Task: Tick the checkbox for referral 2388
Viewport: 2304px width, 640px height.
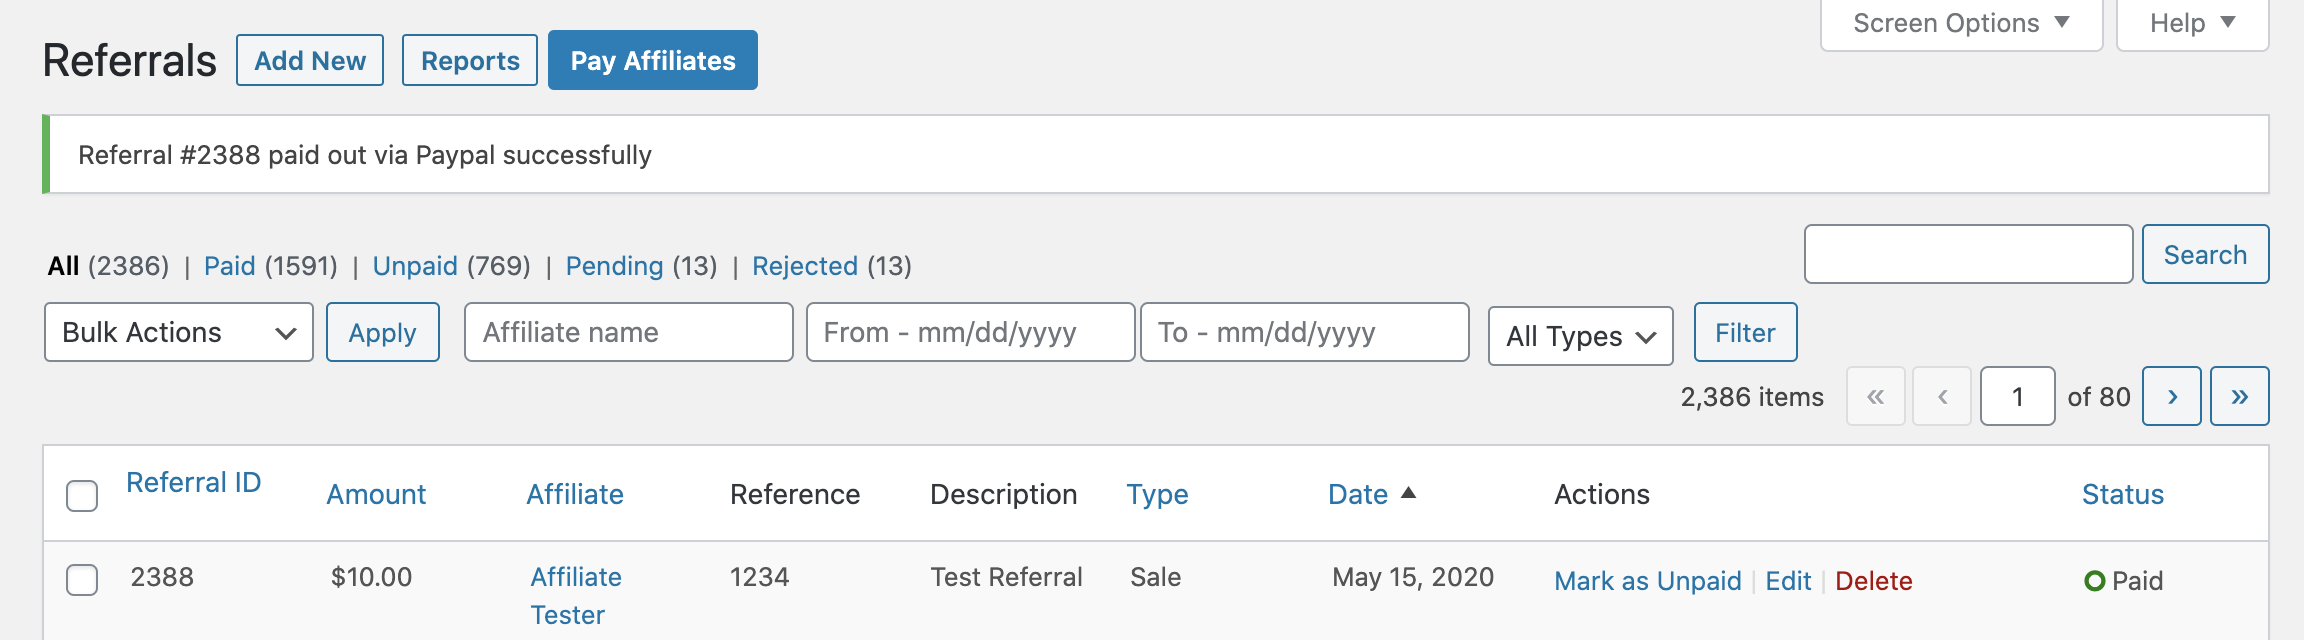Action: pyautogui.click(x=82, y=579)
